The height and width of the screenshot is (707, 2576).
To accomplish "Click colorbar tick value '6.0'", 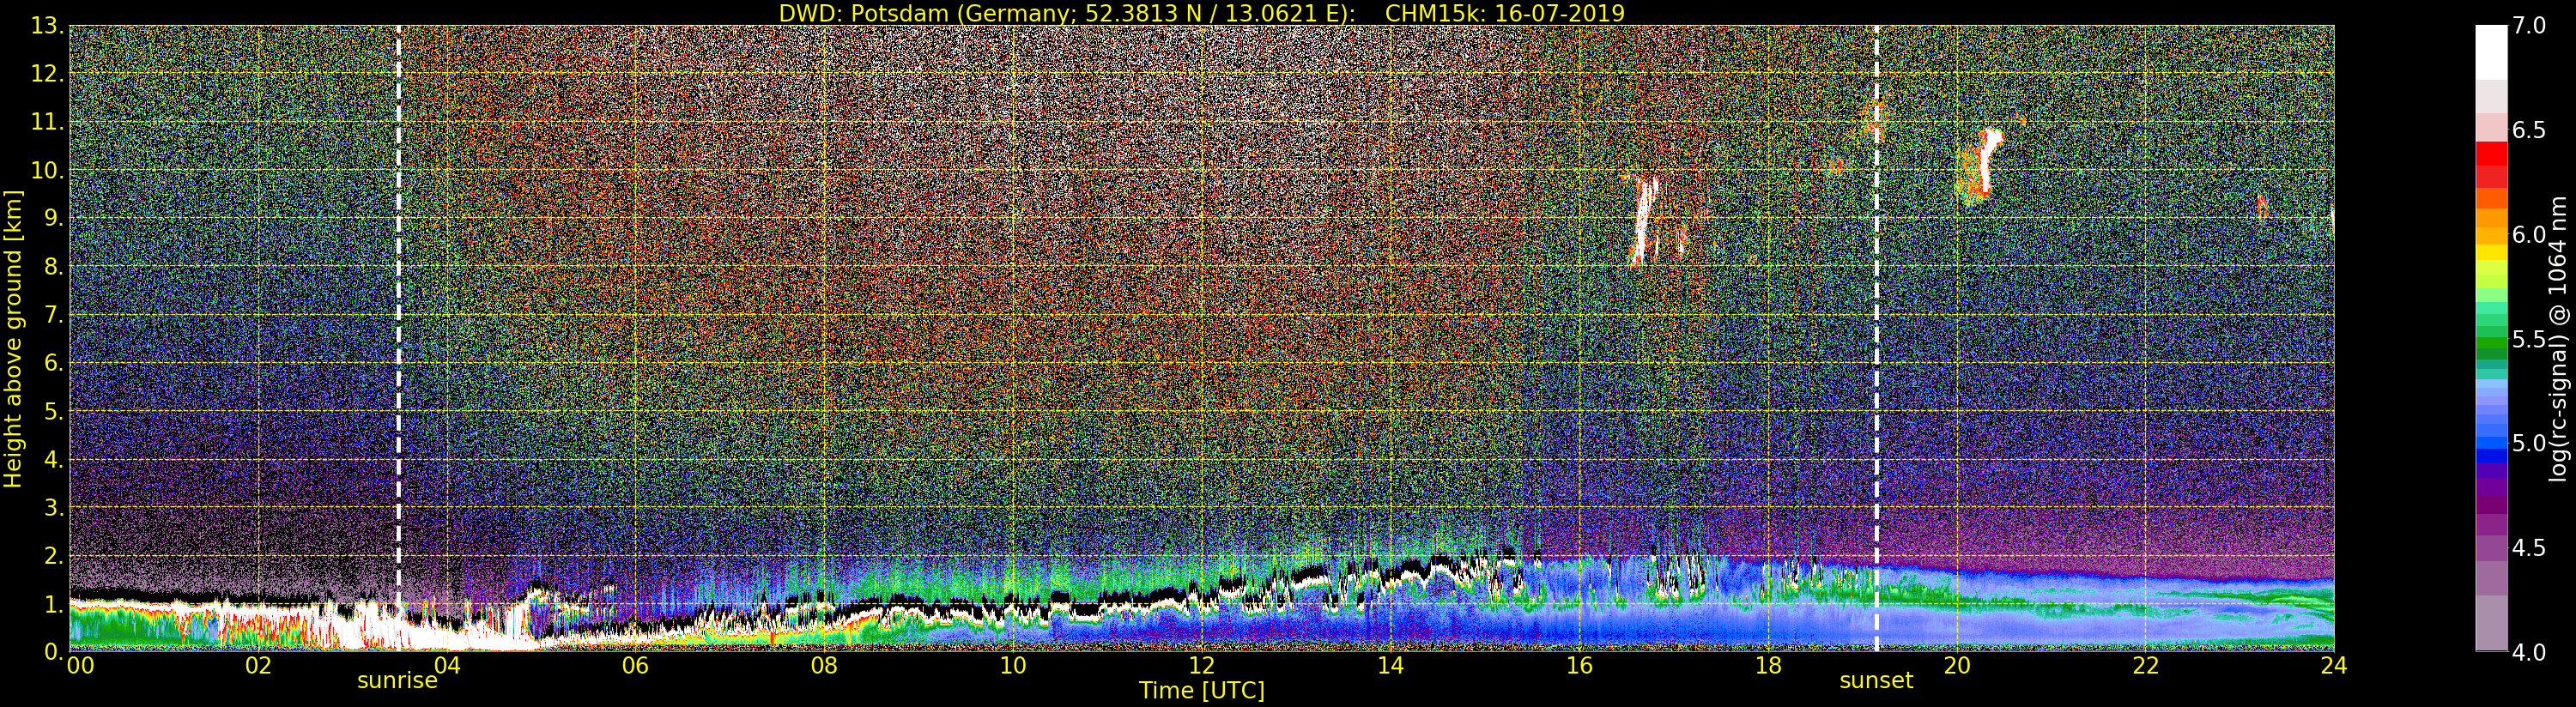I will (2529, 234).
